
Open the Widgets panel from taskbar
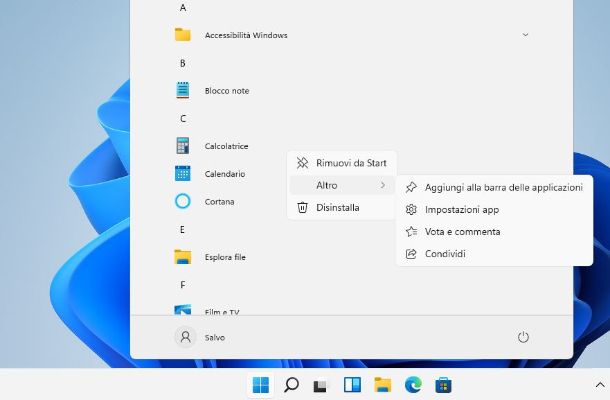coord(352,385)
